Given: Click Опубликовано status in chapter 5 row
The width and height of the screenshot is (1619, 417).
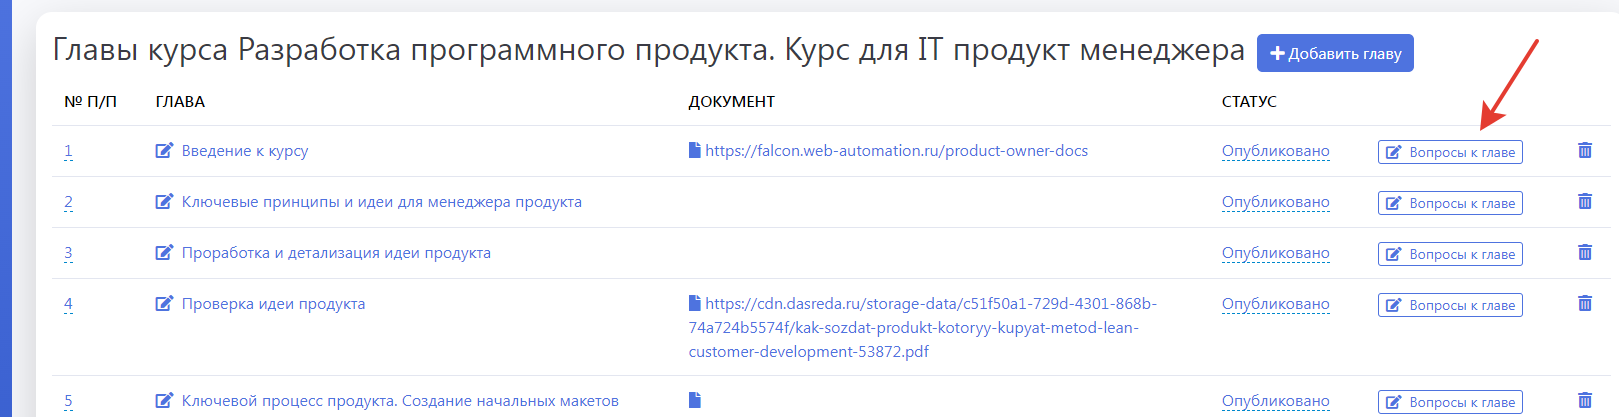Looking at the screenshot, I should (1275, 401).
